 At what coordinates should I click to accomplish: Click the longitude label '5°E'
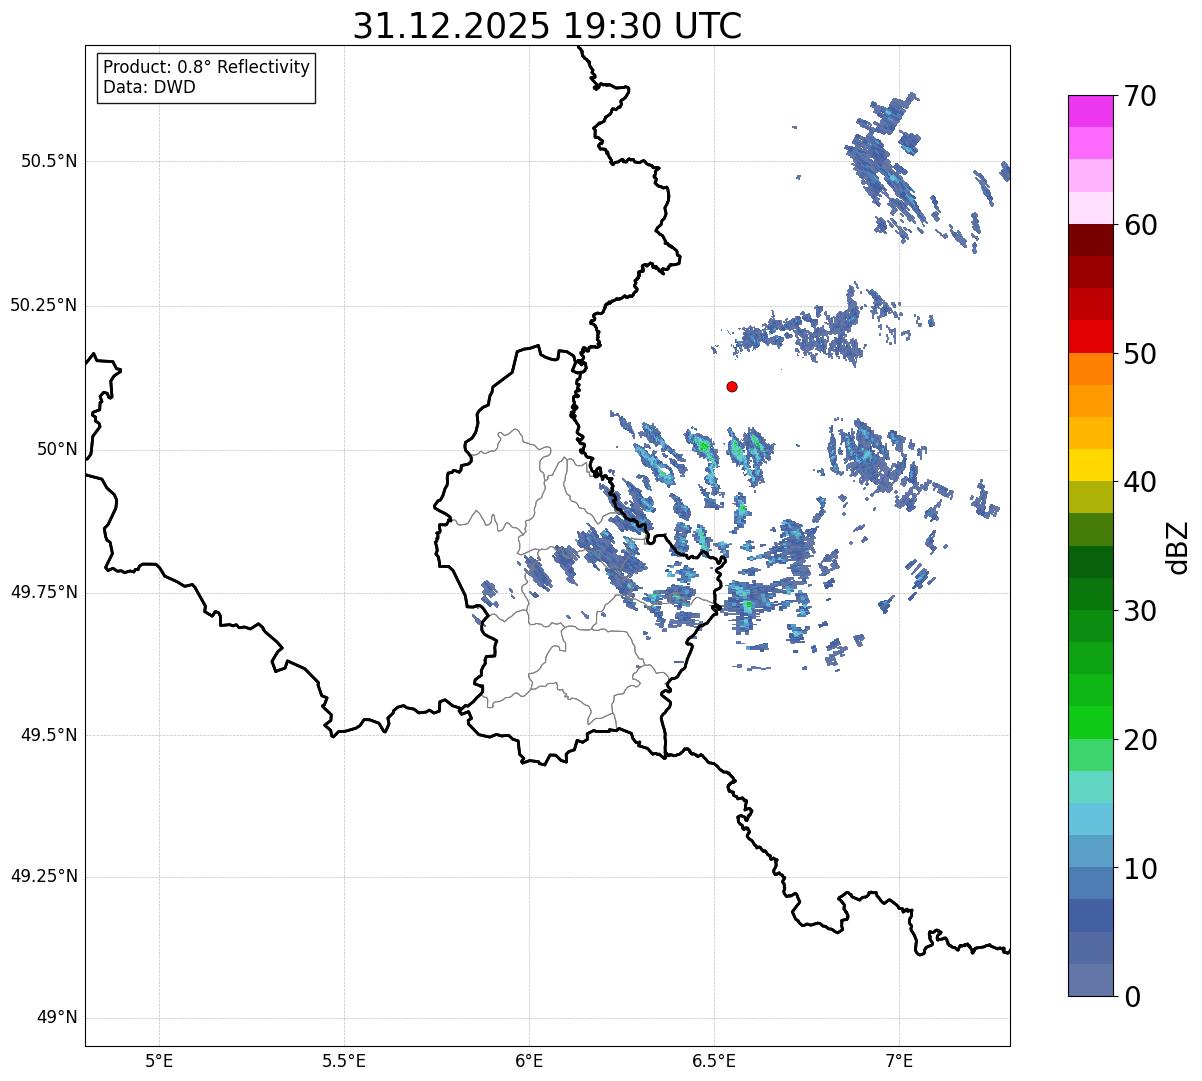point(159,1061)
